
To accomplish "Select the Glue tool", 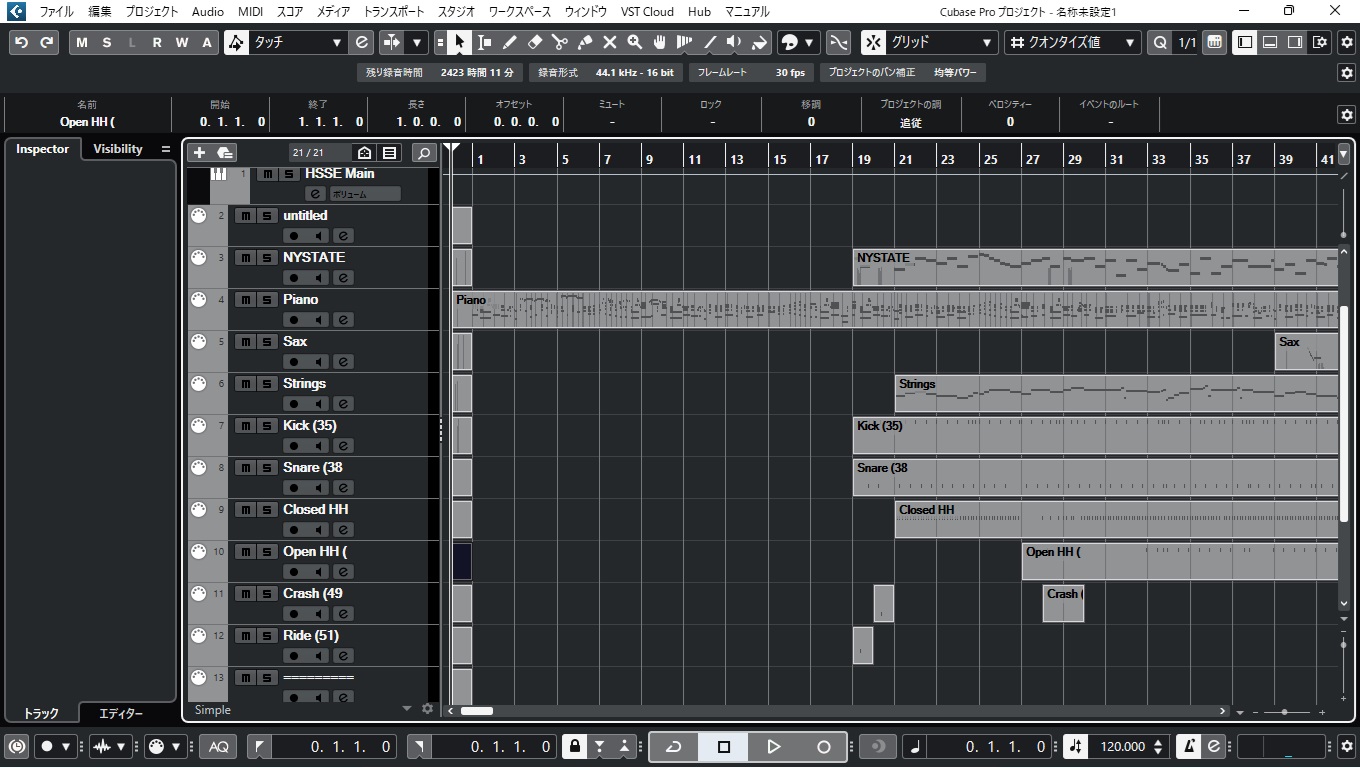I will pos(585,43).
